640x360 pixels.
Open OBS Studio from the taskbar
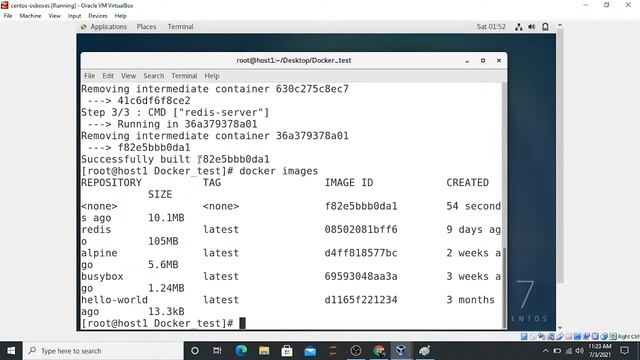pos(356,351)
